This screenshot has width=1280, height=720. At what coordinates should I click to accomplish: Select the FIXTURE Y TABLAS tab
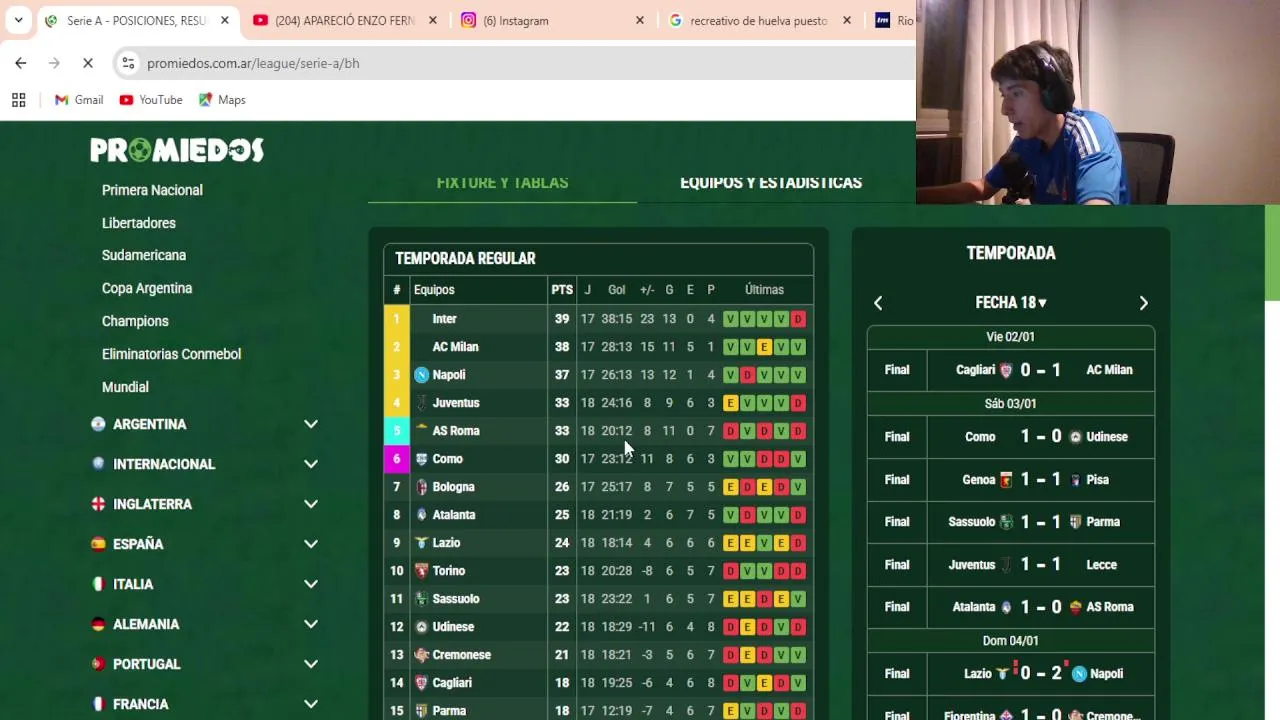[502, 183]
